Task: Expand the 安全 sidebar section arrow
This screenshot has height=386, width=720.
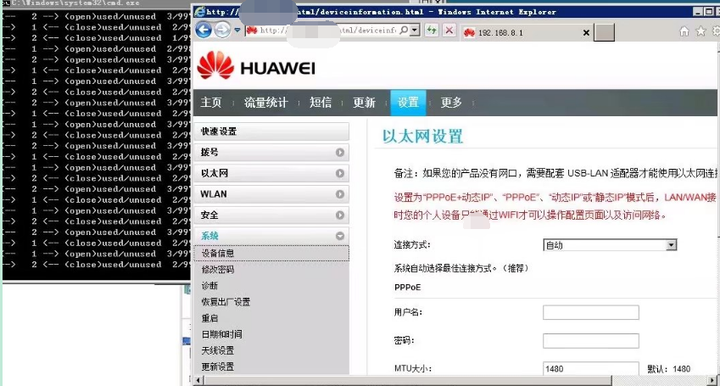Action: click(340, 215)
